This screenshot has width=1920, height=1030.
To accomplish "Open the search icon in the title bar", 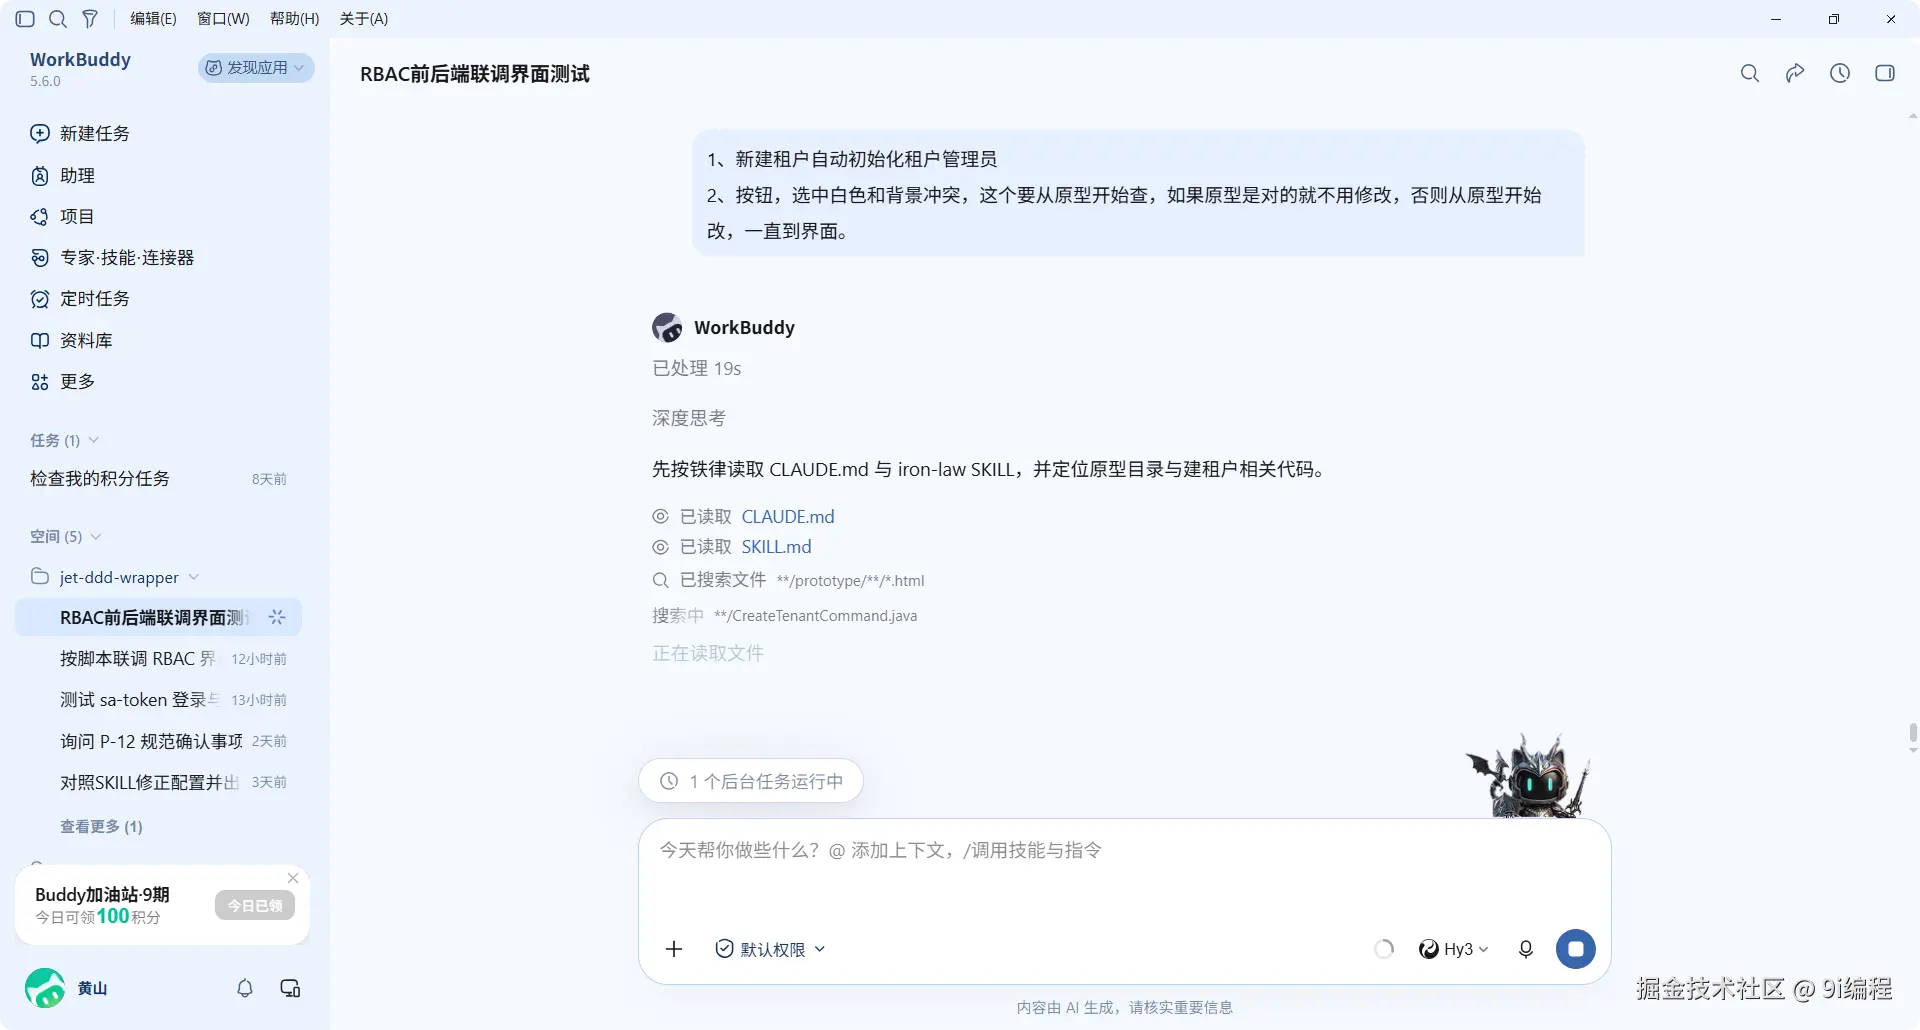I will pos(58,19).
